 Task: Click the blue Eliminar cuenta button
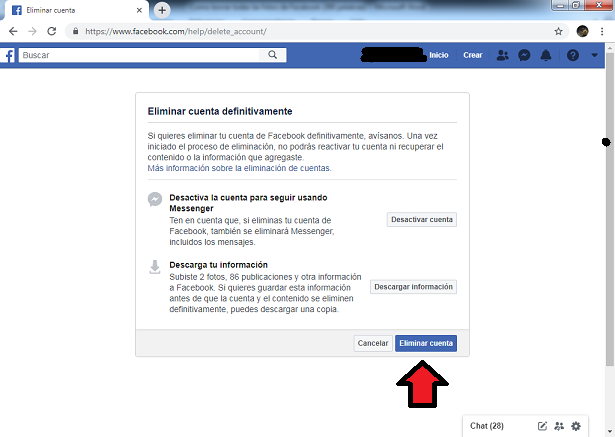(x=426, y=343)
